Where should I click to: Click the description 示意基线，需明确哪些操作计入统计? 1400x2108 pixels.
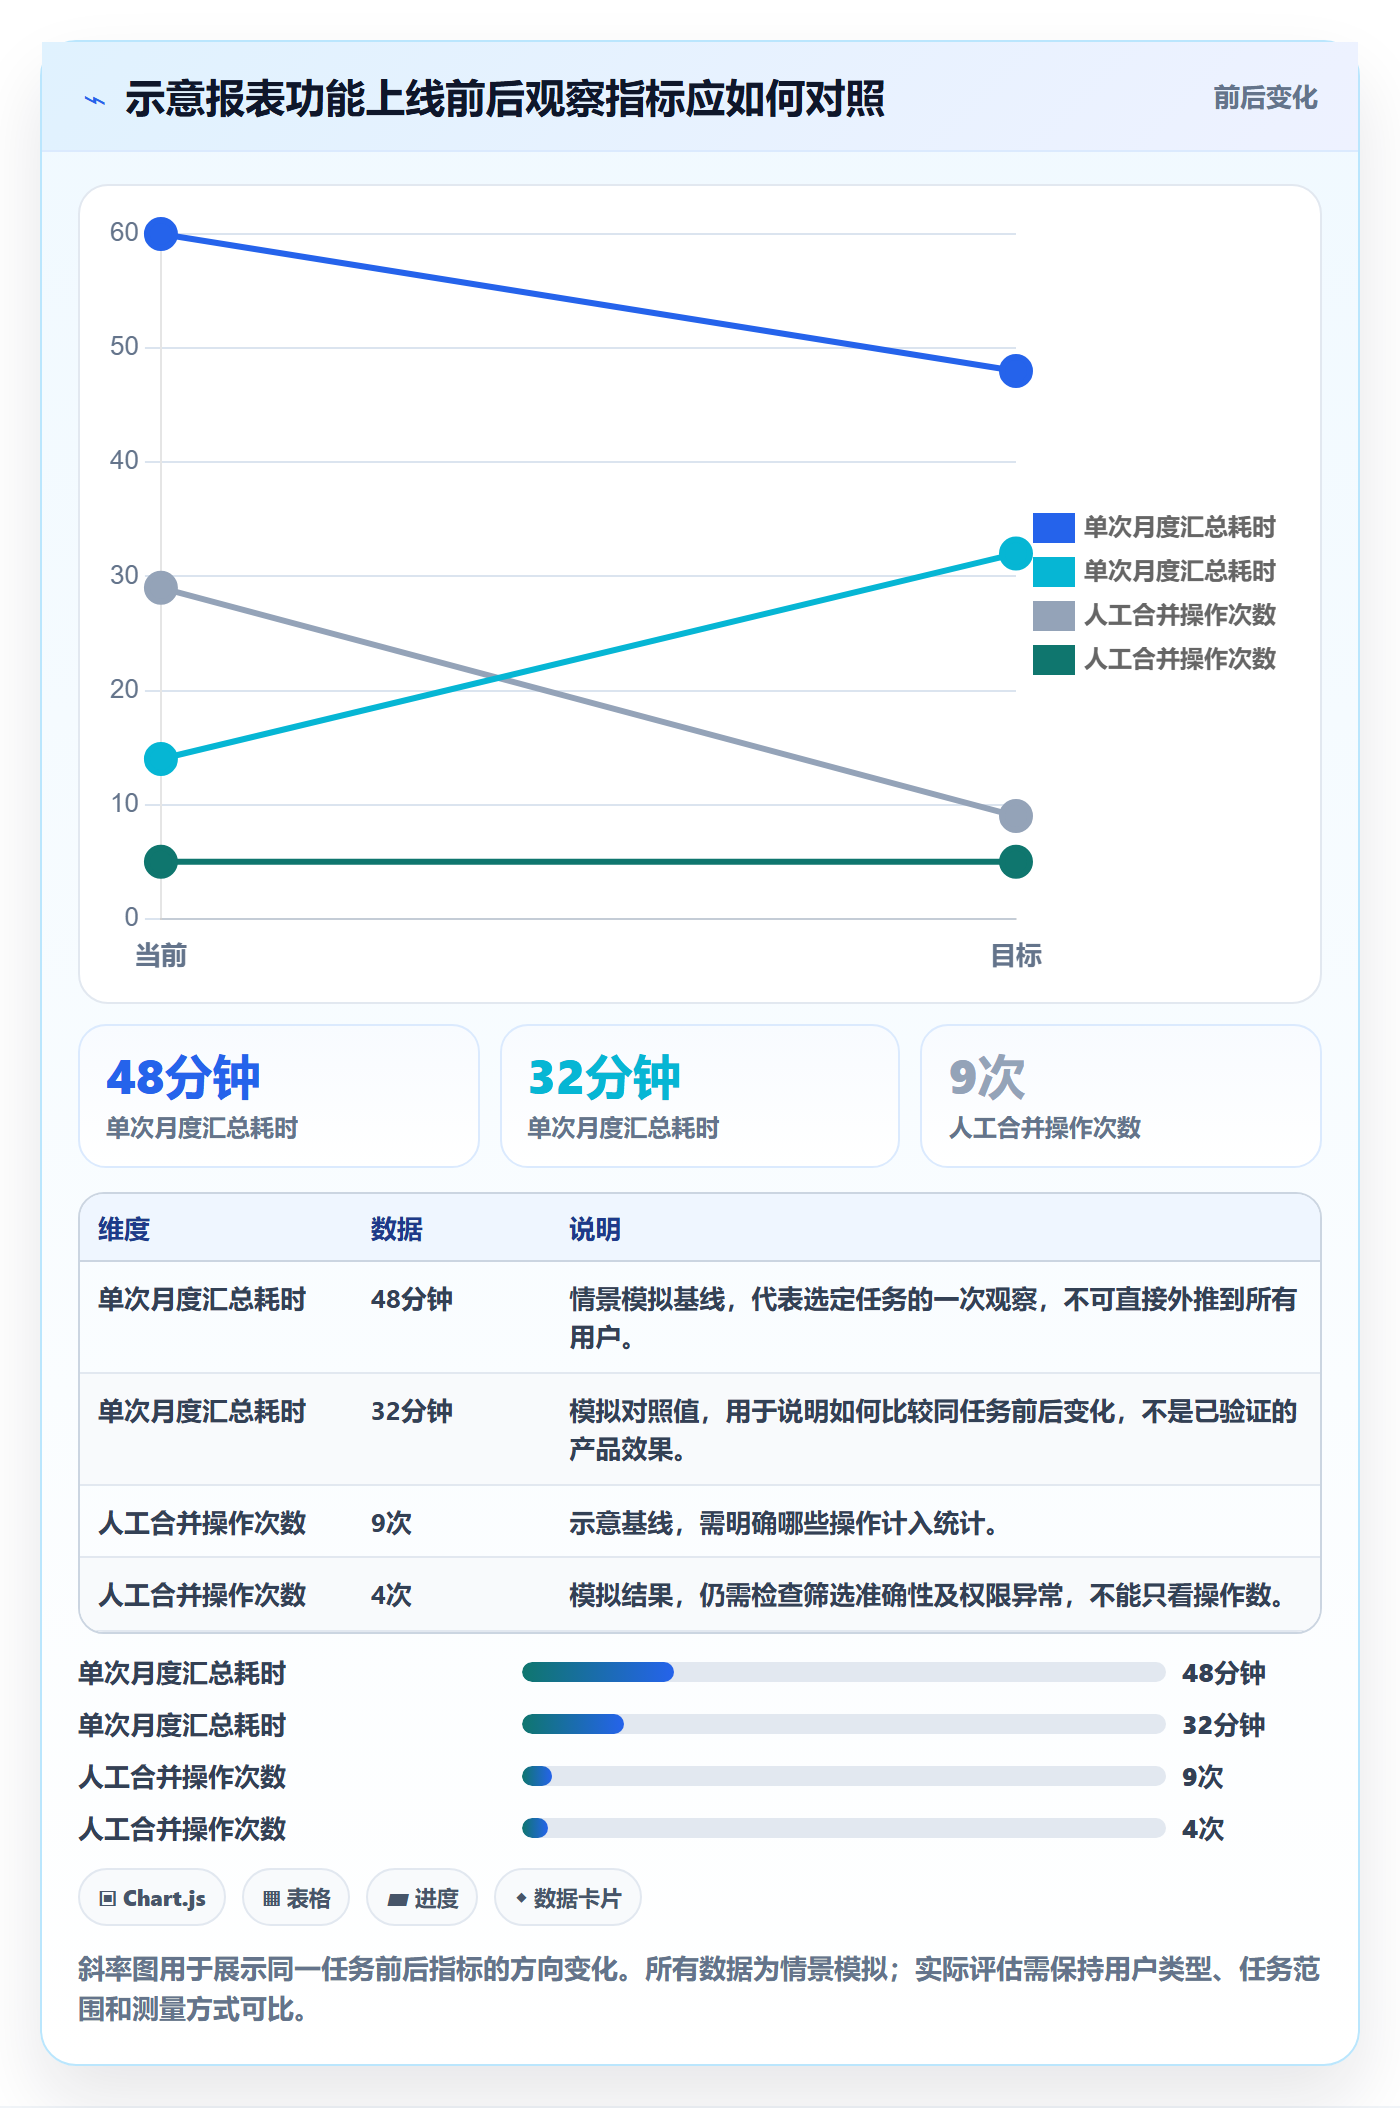coord(784,1524)
